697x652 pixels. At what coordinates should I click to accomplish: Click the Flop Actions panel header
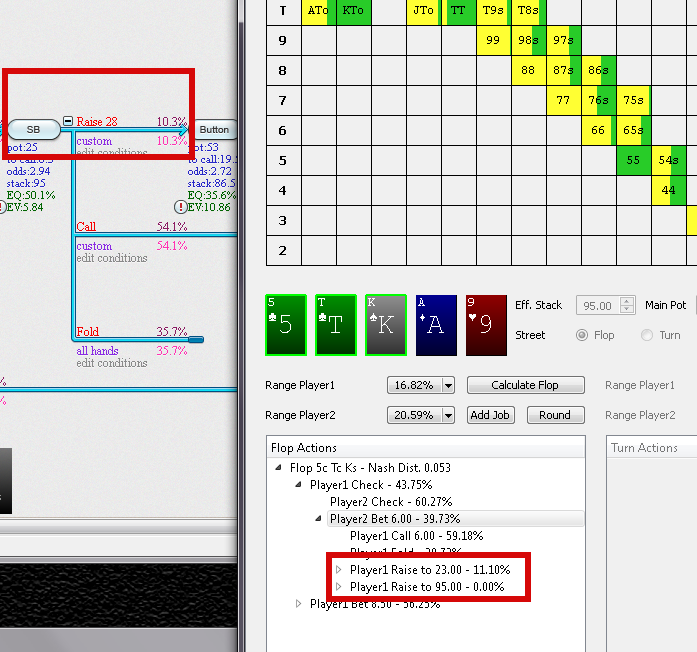point(425,448)
